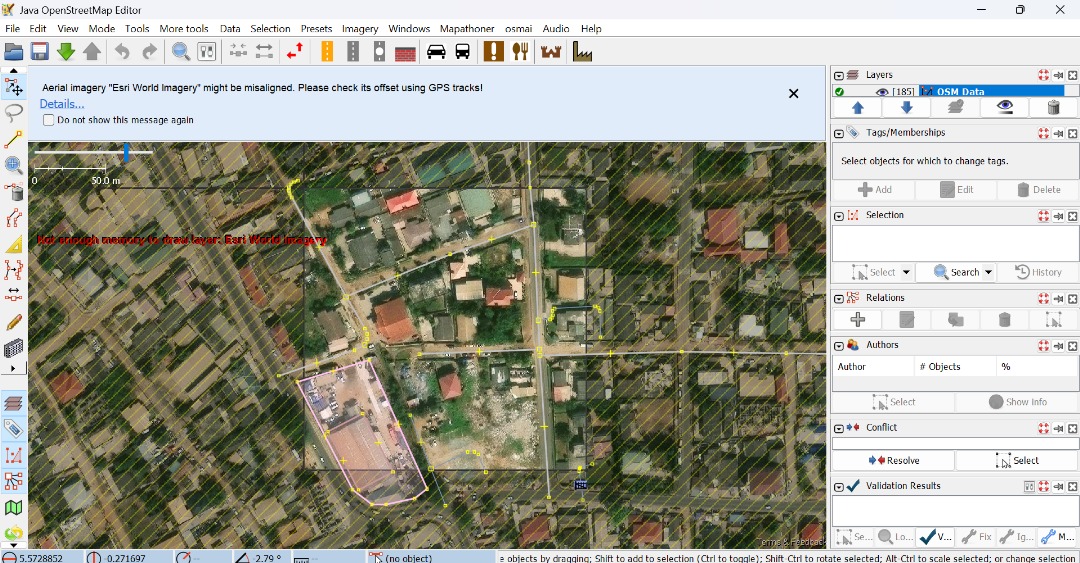Image resolution: width=1080 pixels, height=563 pixels.
Task: Open the factory man-made preset icon
Action: click(582, 52)
